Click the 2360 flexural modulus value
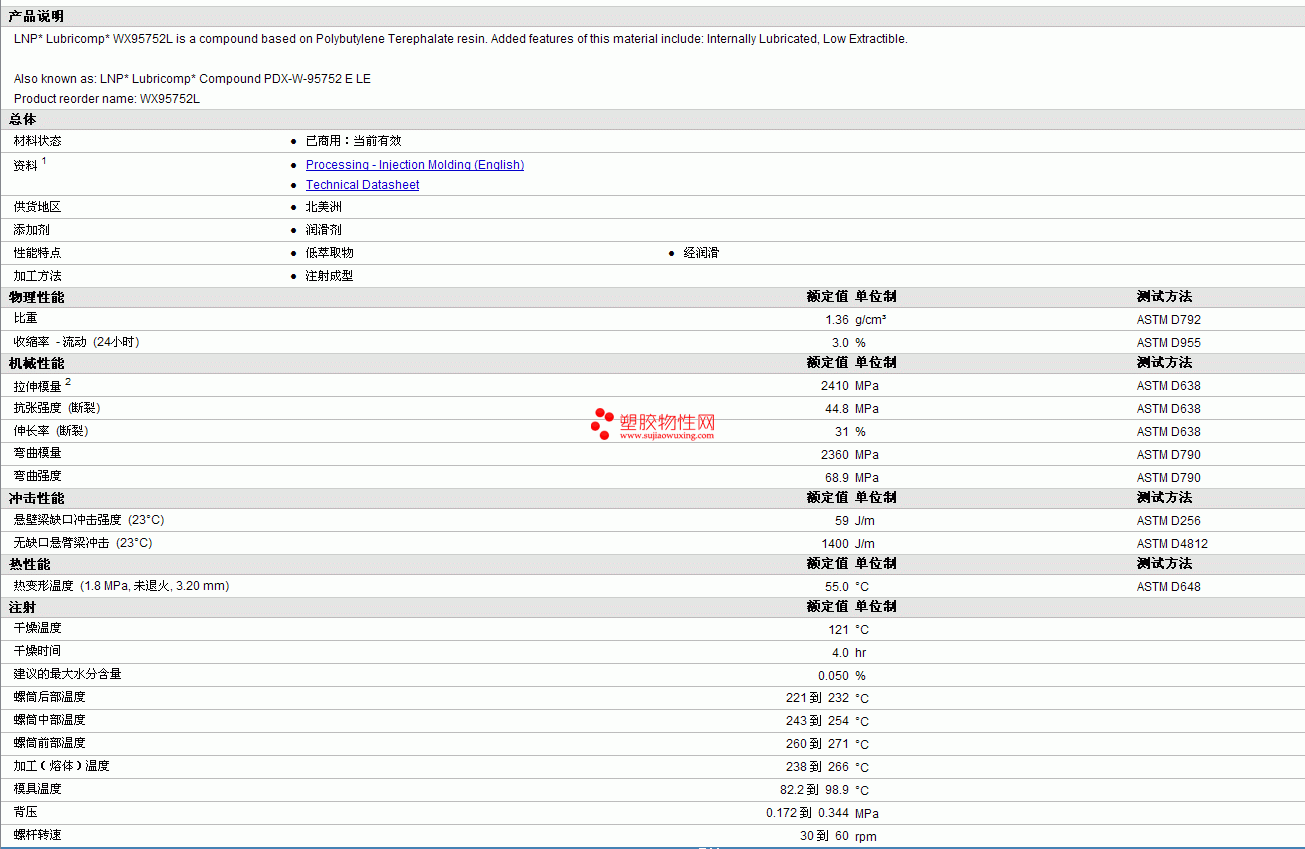 coord(835,455)
